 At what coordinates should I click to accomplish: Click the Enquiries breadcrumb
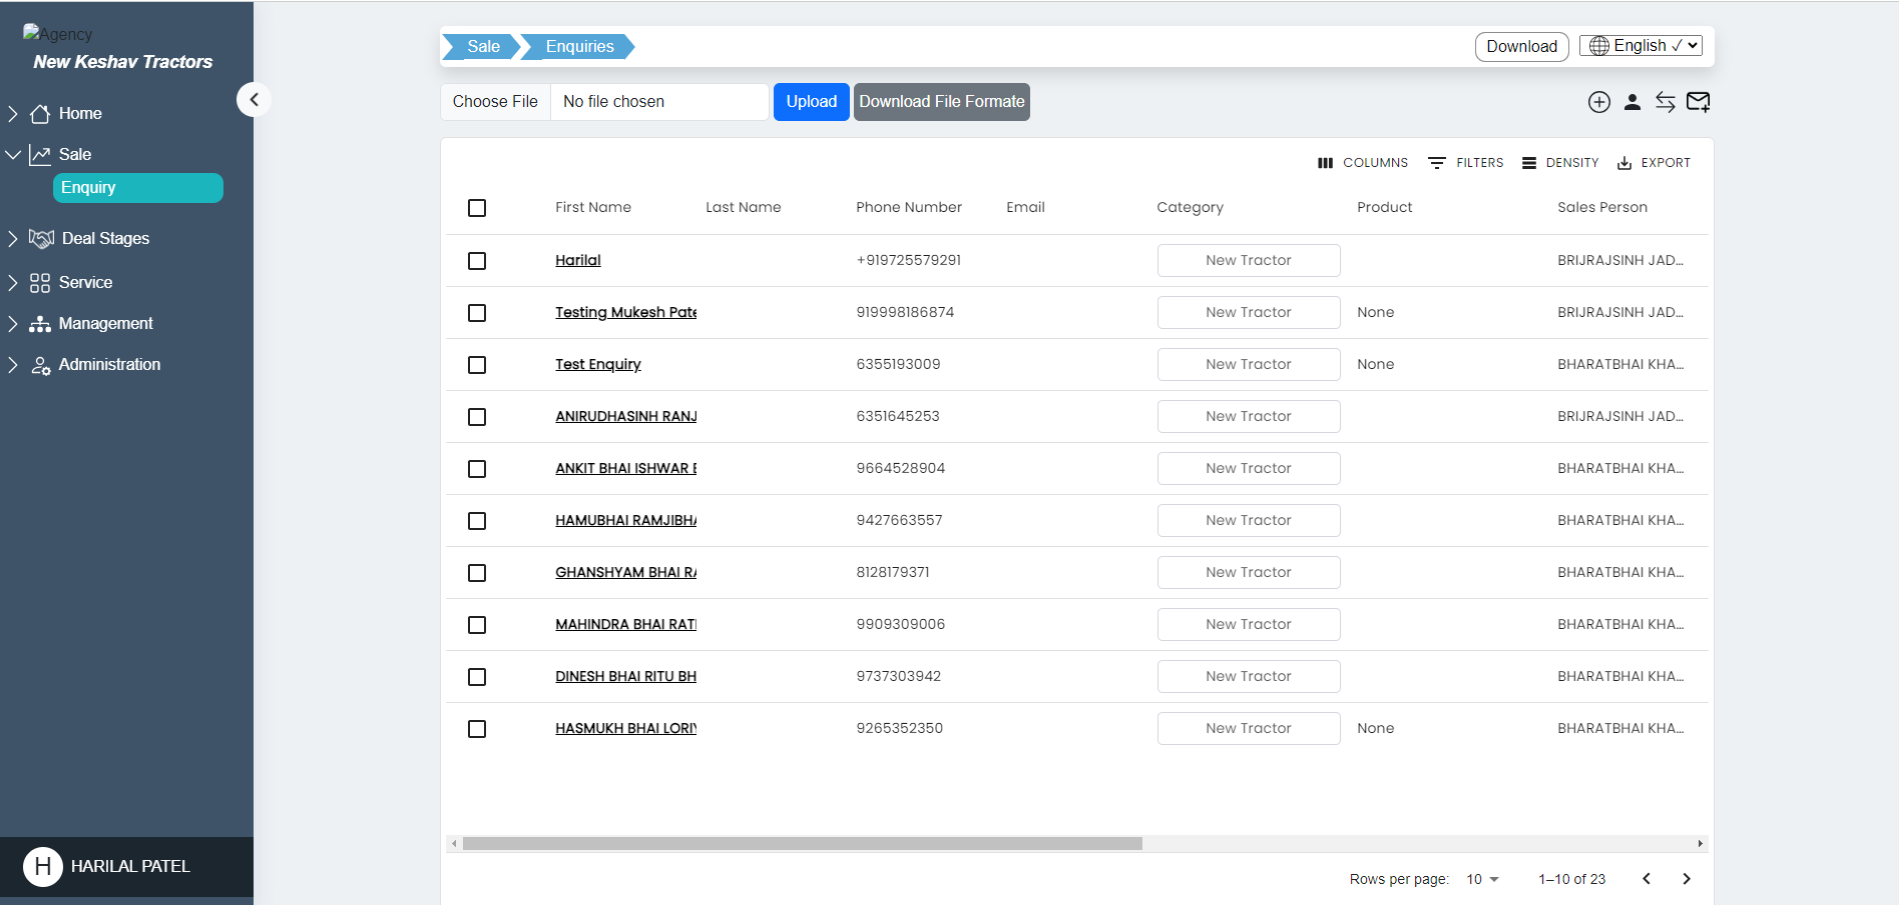pyautogui.click(x=578, y=46)
